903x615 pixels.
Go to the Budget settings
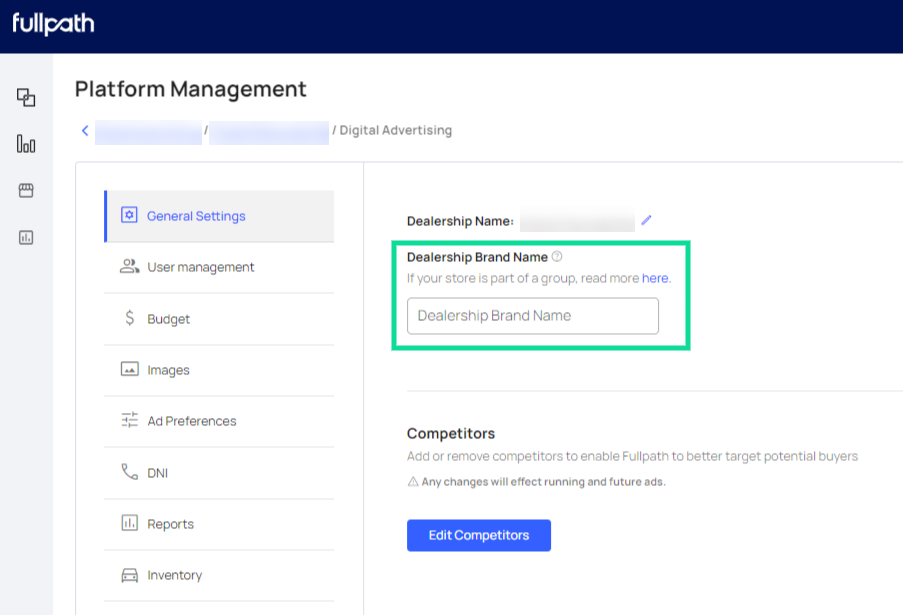(168, 319)
